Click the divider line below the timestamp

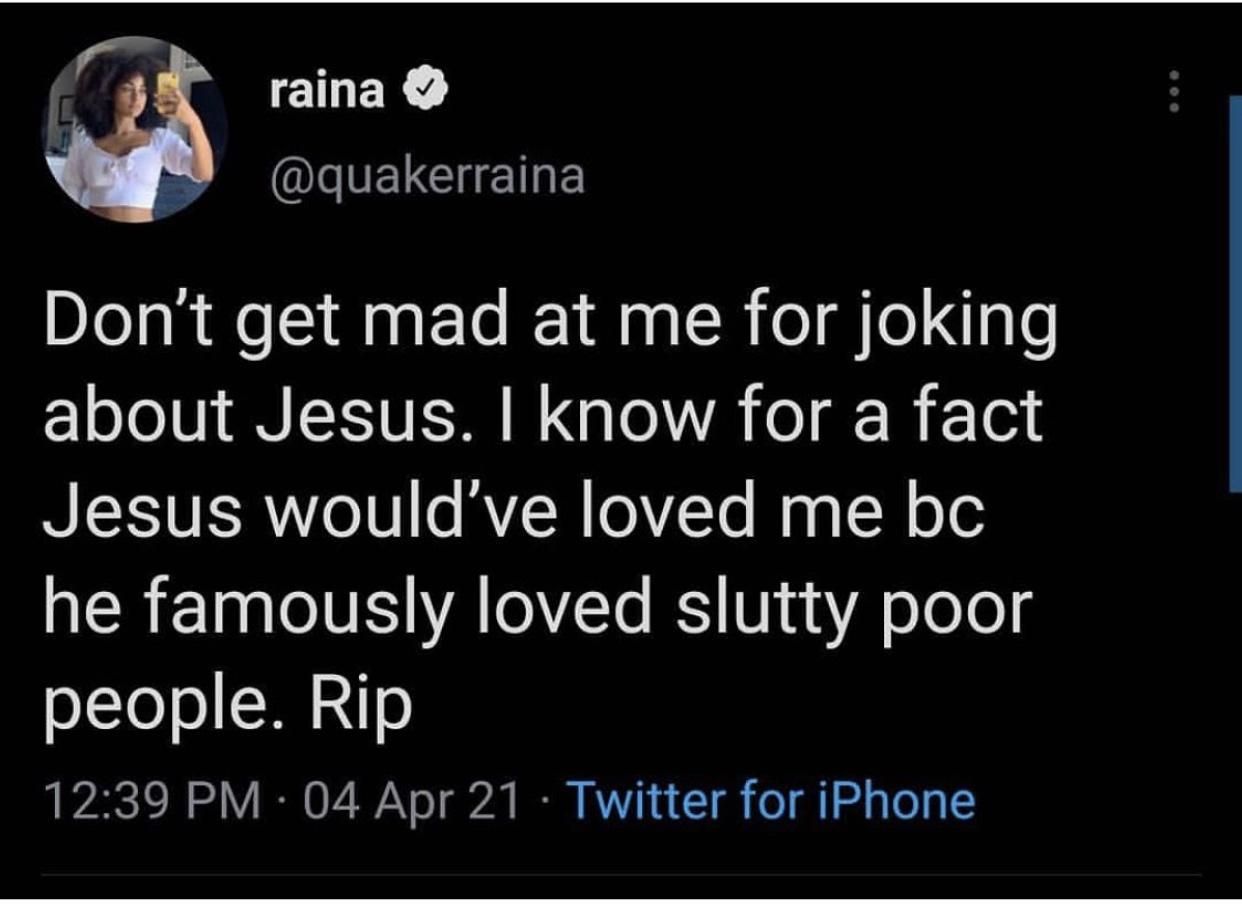coord(620,876)
